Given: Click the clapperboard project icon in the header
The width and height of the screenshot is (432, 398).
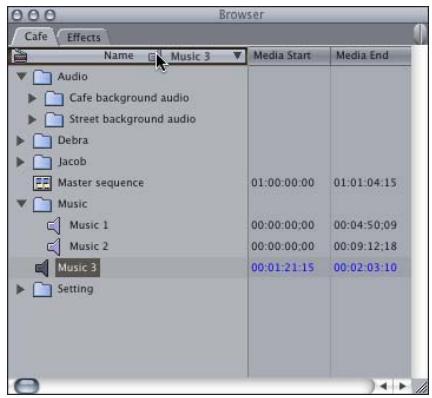Looking at the screenshot, I should tap(19, 56).
